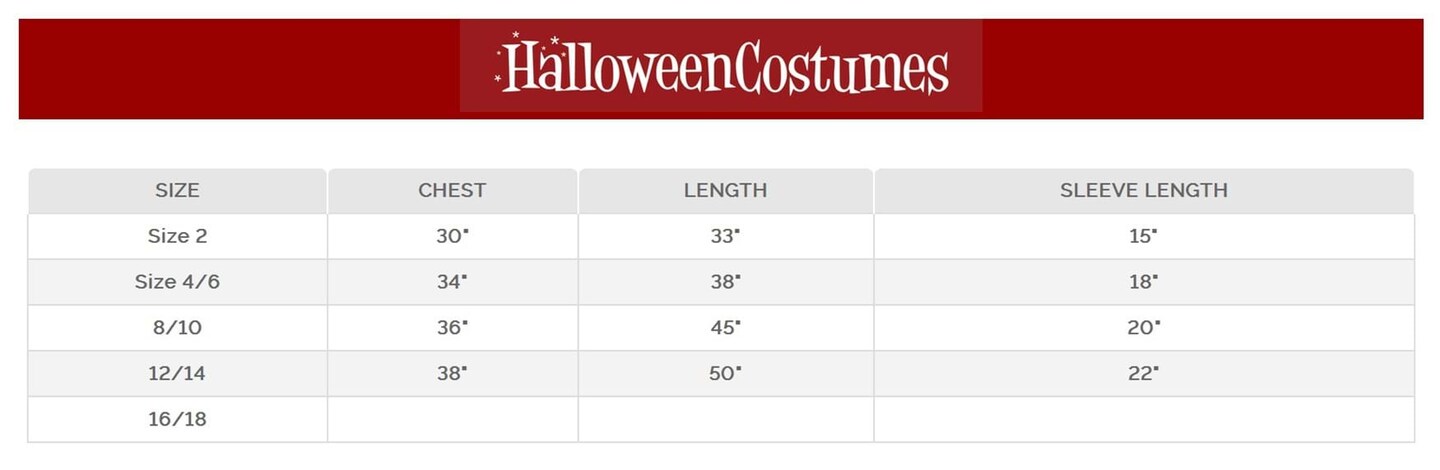
Task: Click the 30" chest value
Action: pos(452,236)
